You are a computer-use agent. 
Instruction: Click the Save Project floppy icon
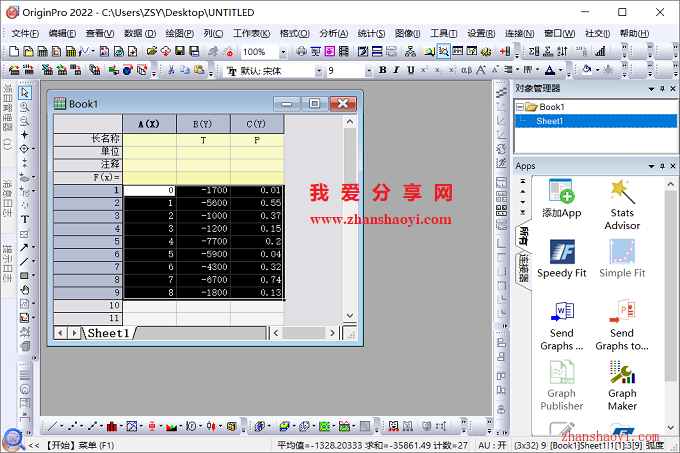(180, 52)
